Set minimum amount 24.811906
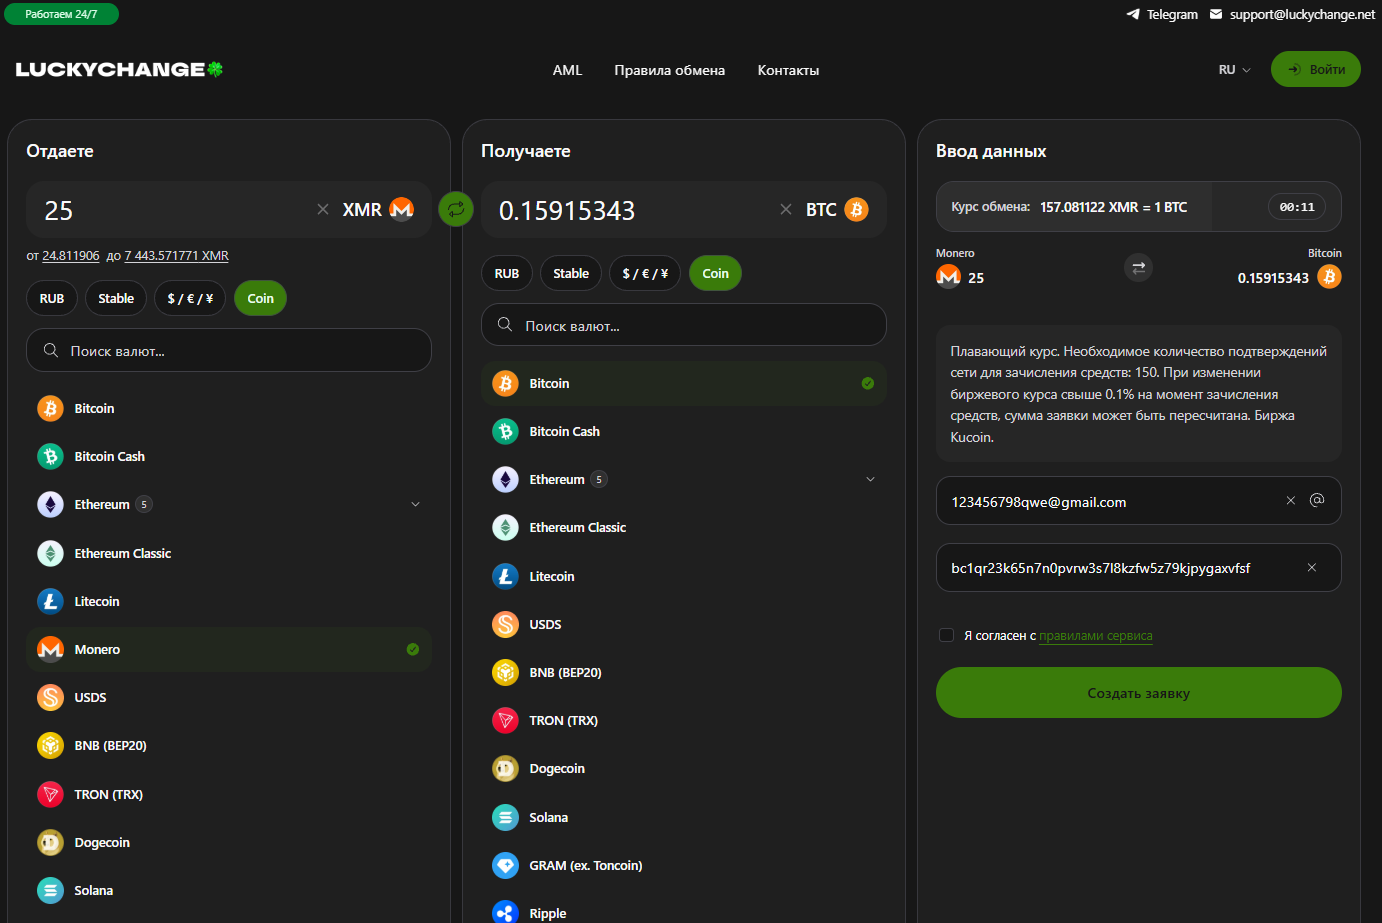Viewport: 1382px width, 923px height. click(71, 255)
